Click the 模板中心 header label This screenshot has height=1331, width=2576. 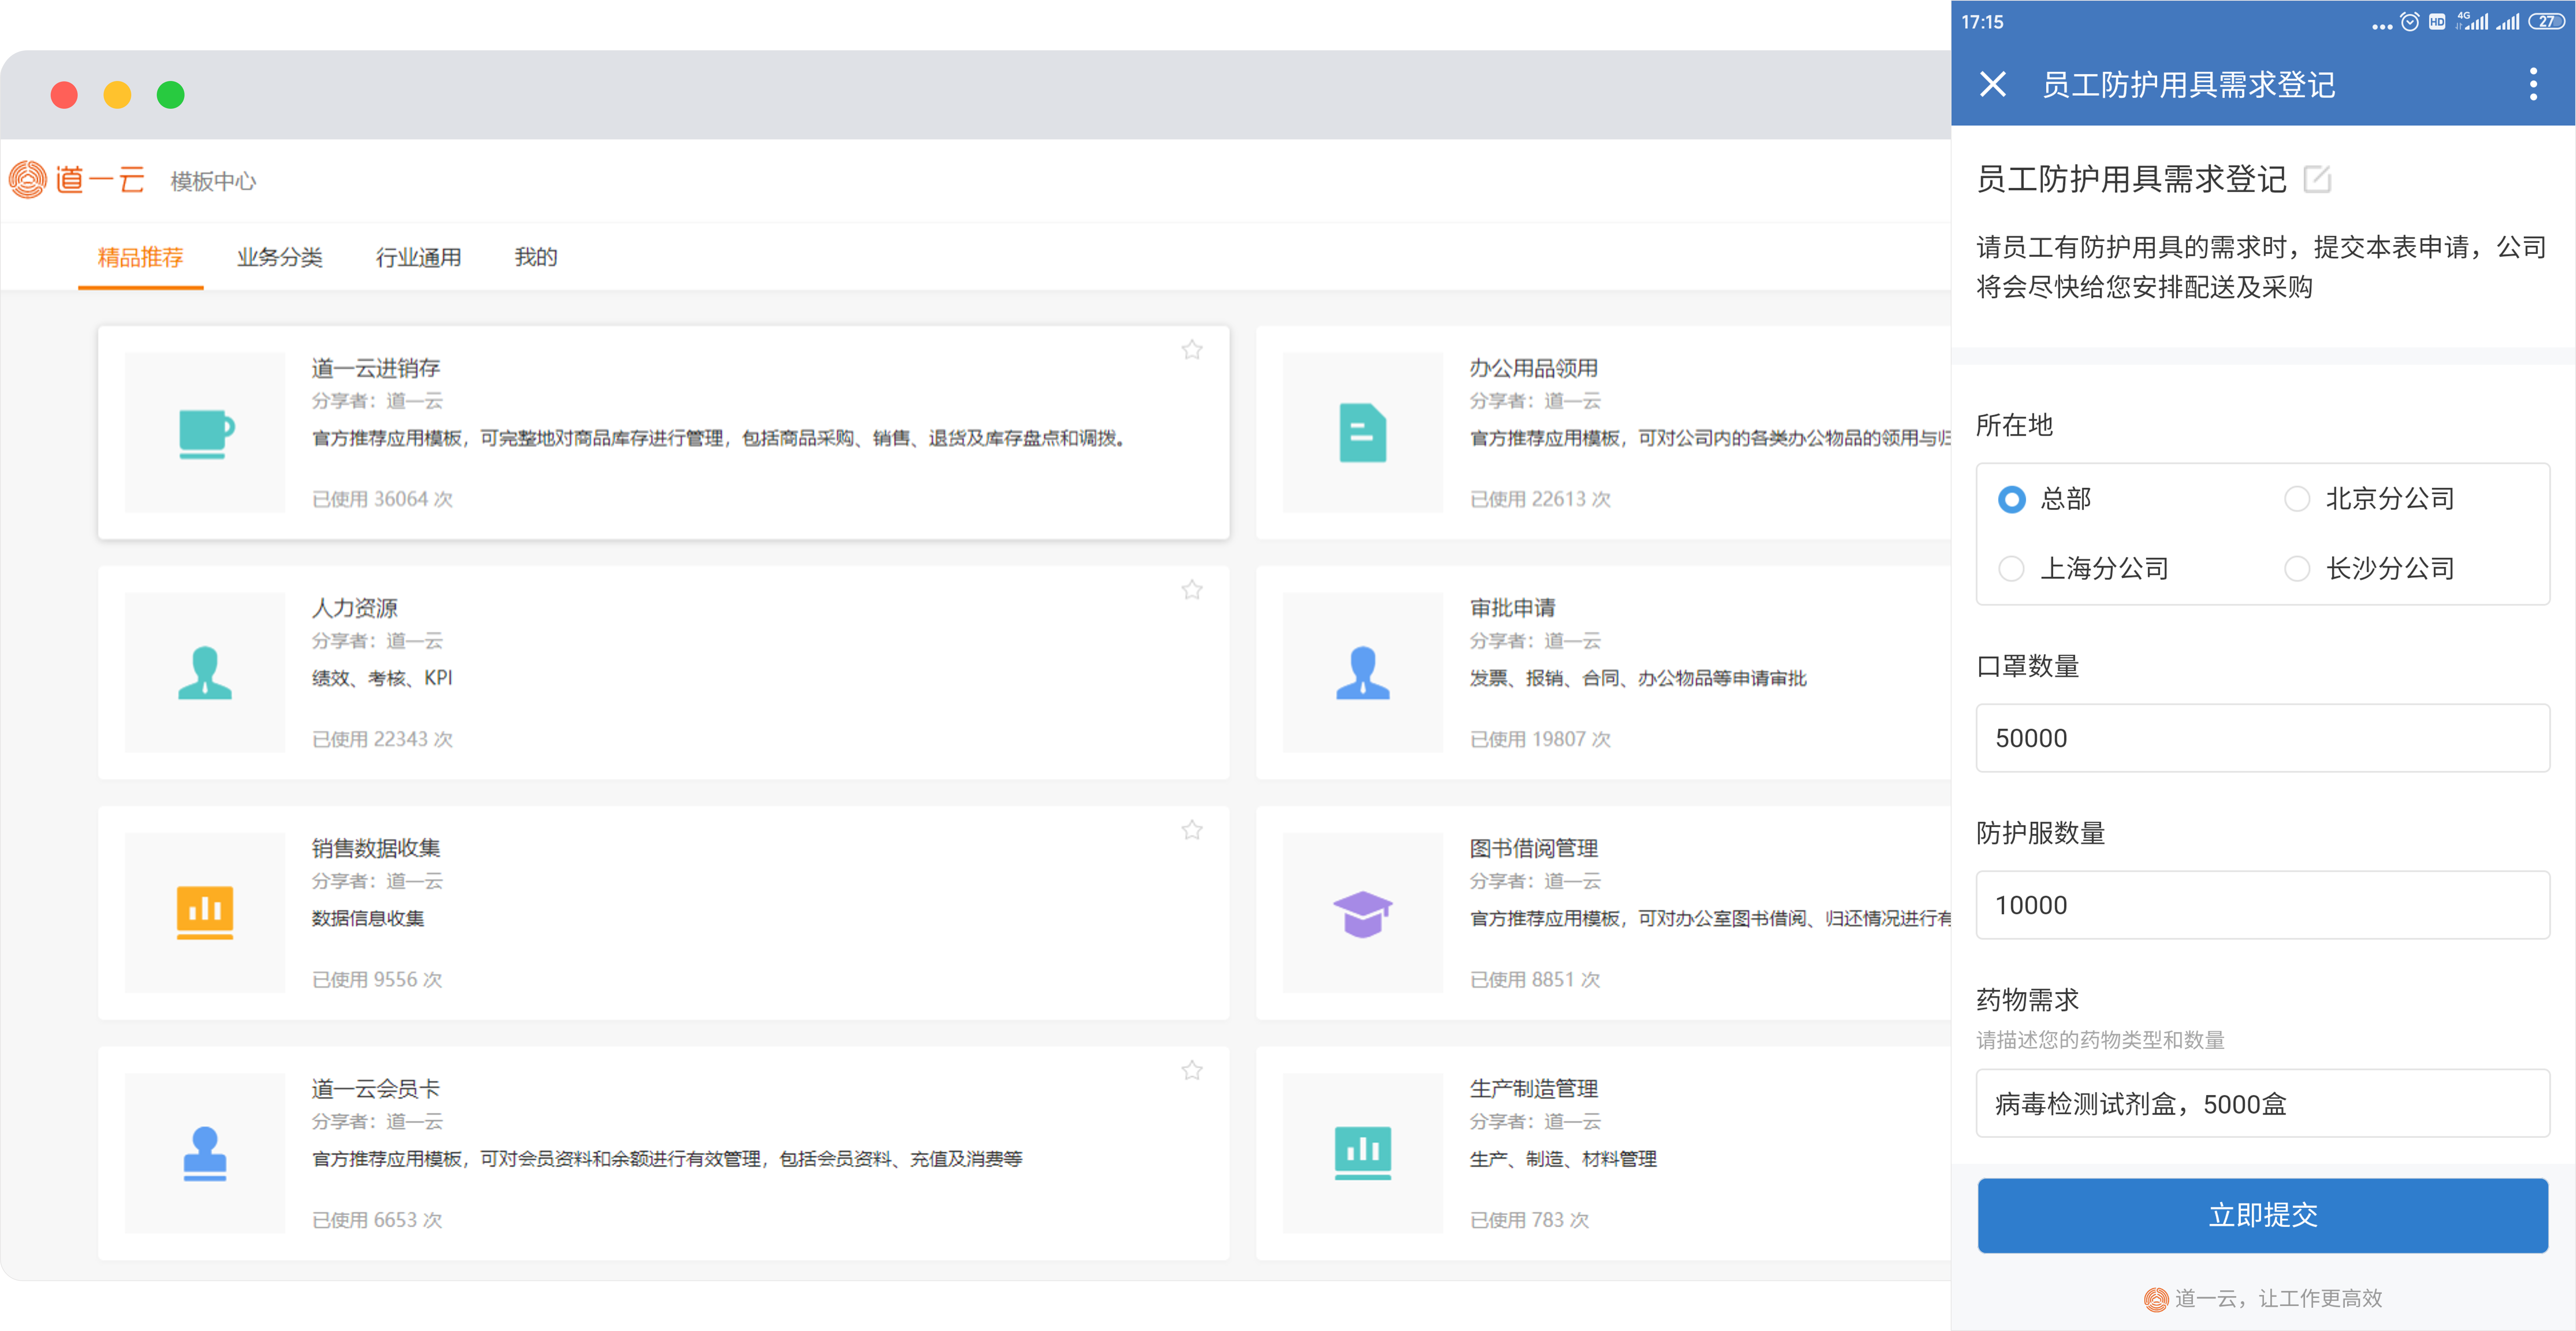tap(213, 181)
